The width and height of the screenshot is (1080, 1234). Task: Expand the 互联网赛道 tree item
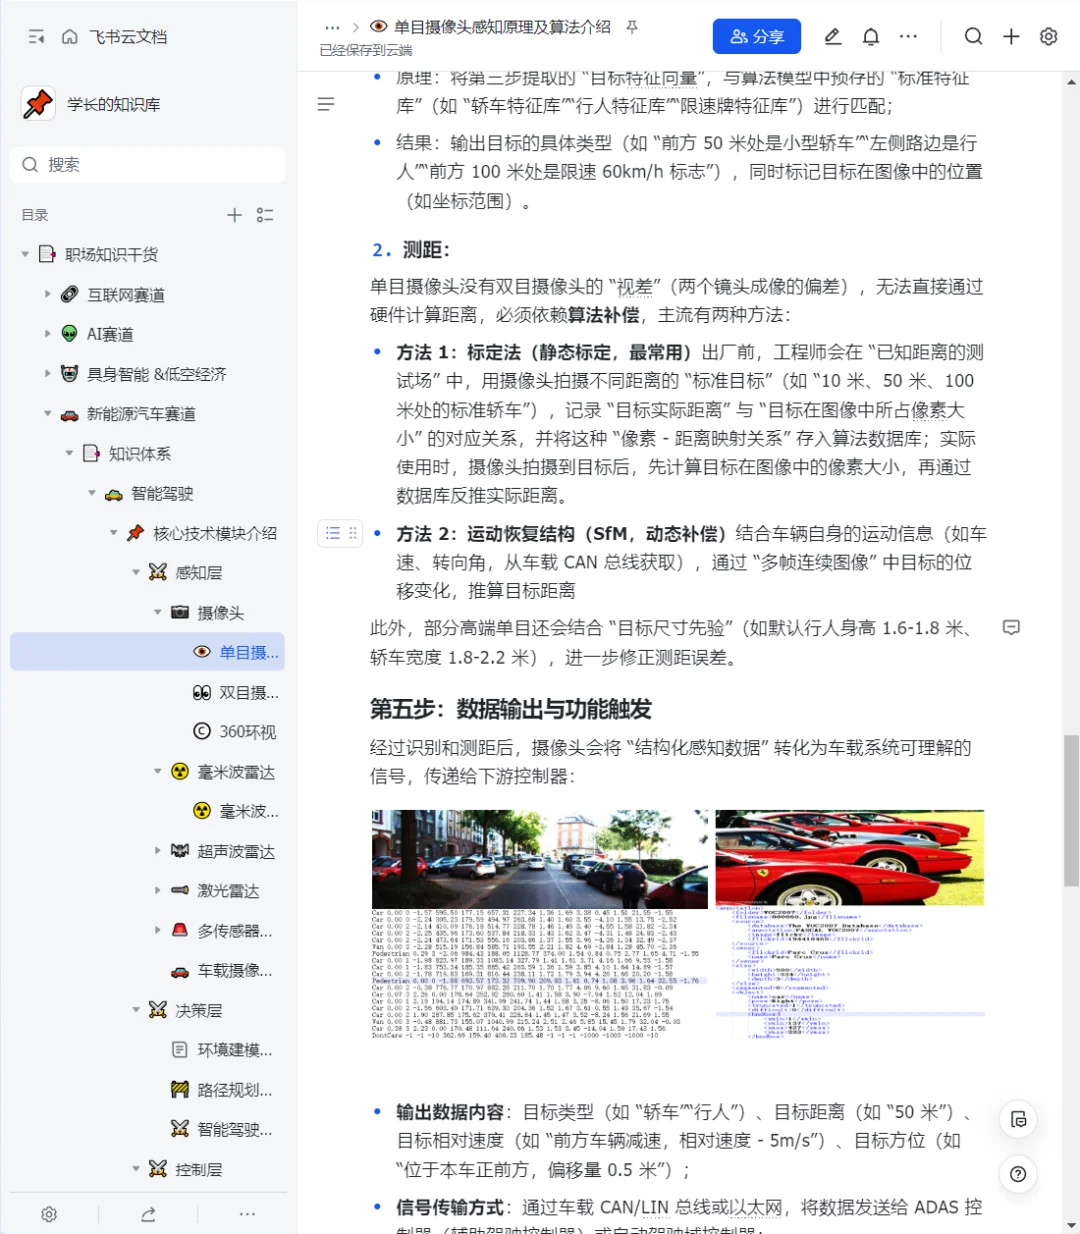pos(47,293)
